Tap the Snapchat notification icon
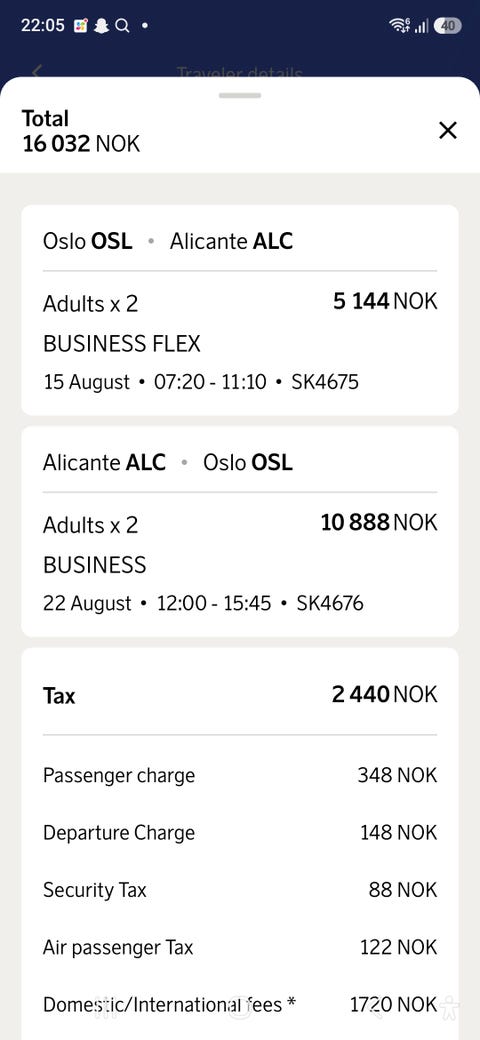Screen dimensions: 480x1040 click(101, 26)
